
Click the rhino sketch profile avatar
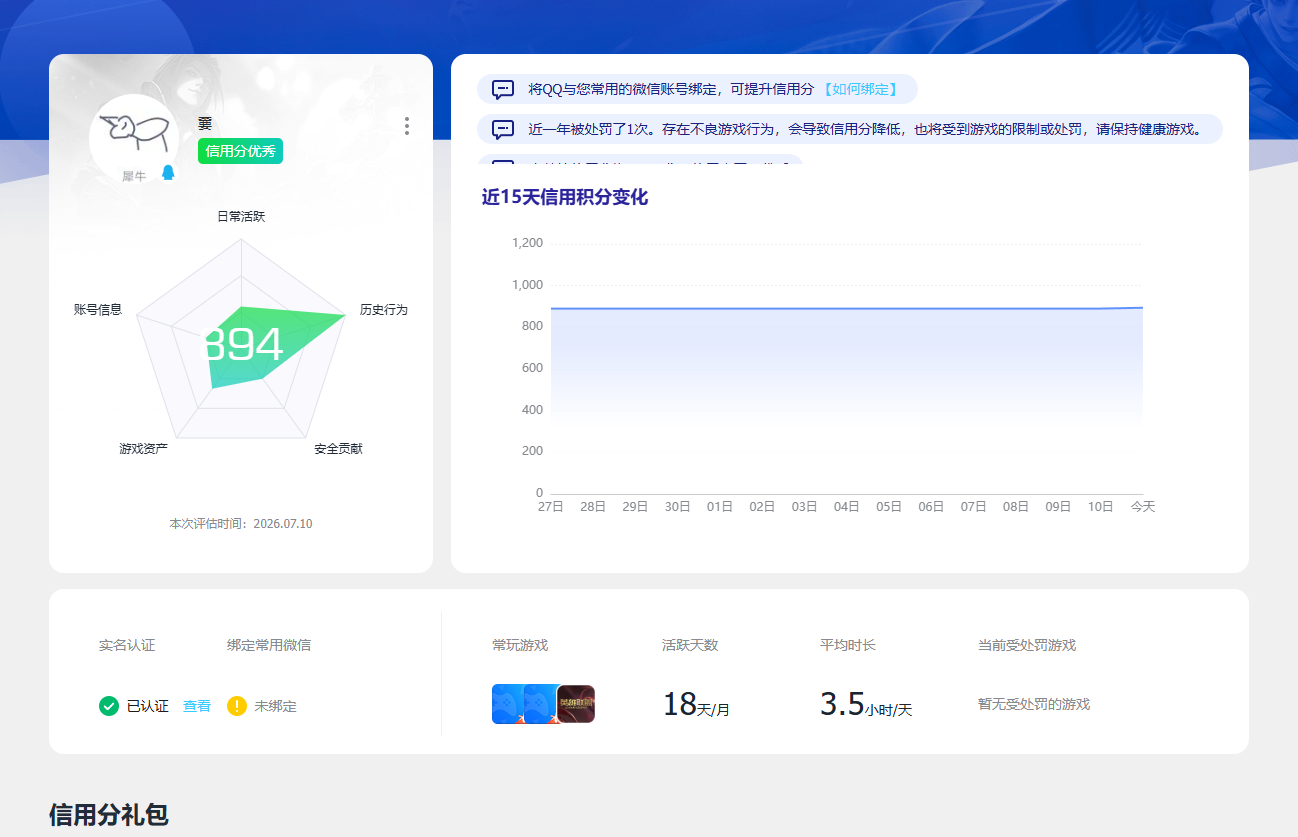[134, 139]
